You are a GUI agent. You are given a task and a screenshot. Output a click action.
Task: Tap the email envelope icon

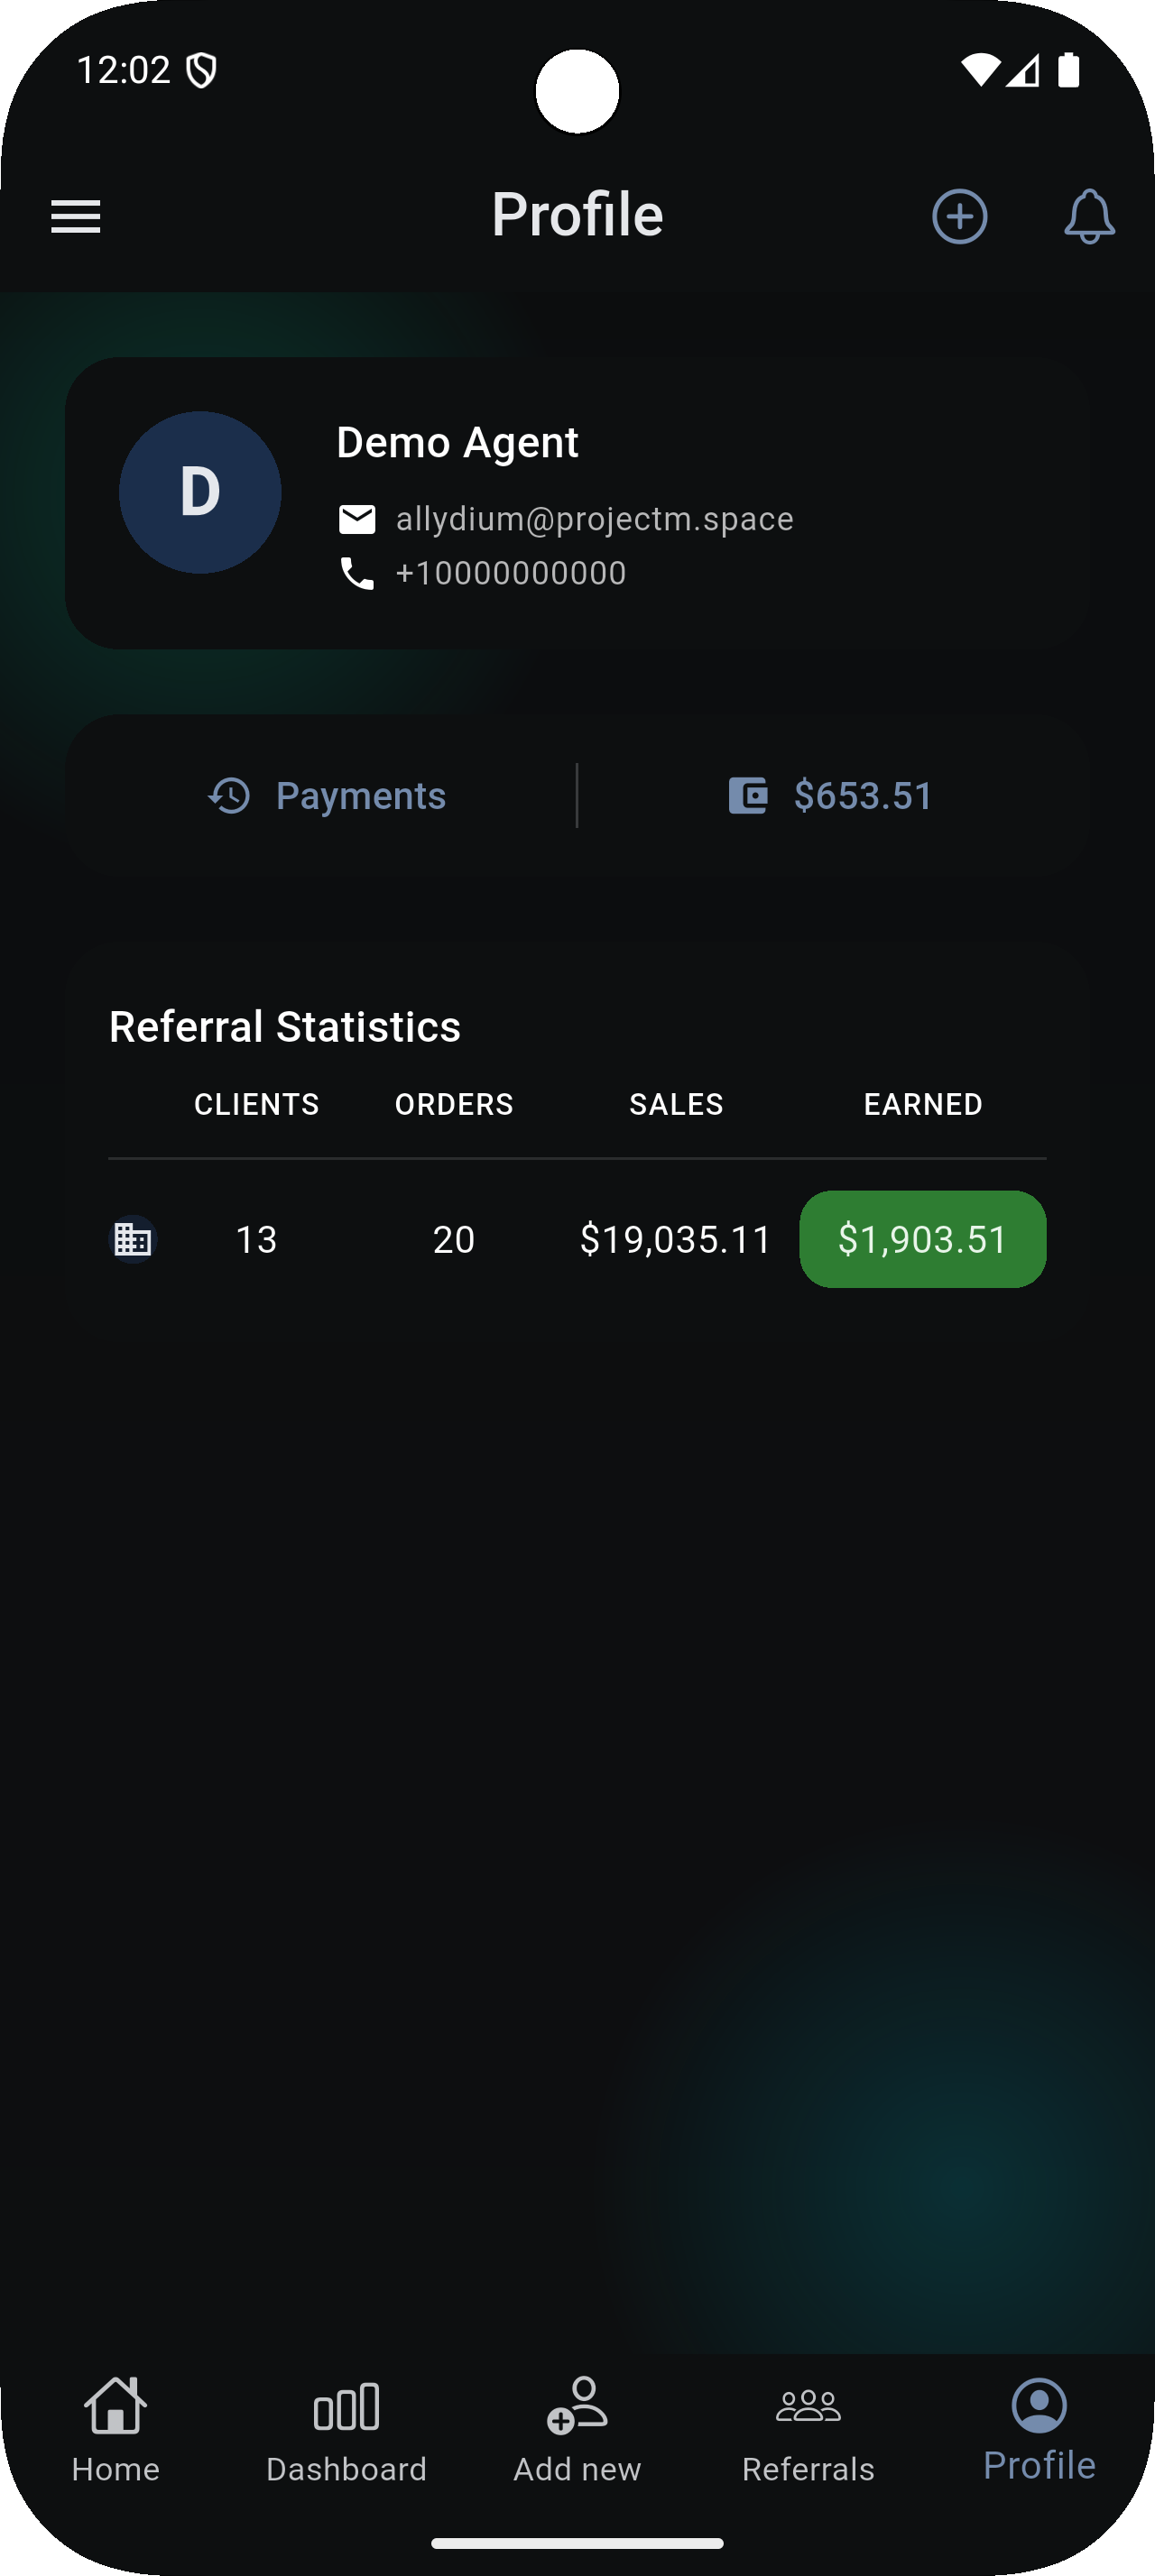357,519
